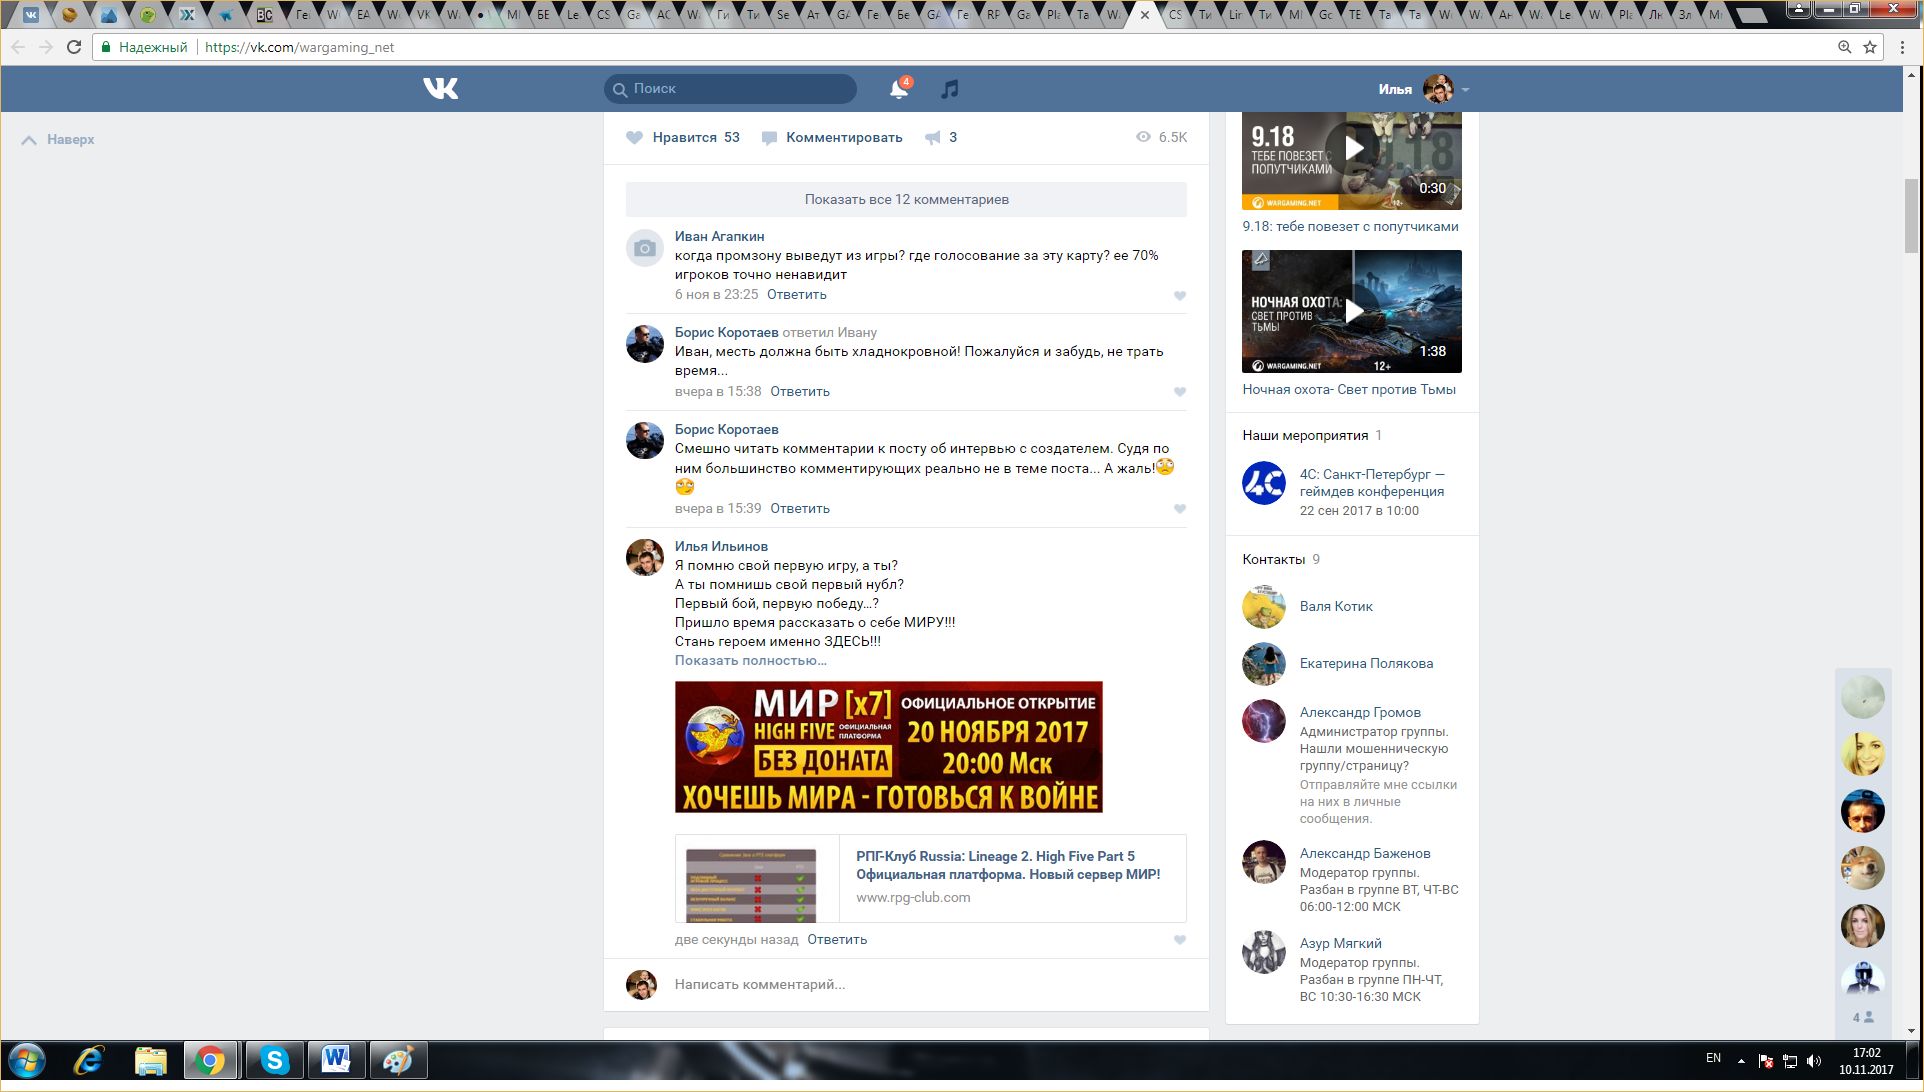Expand comment via Показать полностью…
The width and height of the screenshot is (1924, 1092).
click(750, 661)
